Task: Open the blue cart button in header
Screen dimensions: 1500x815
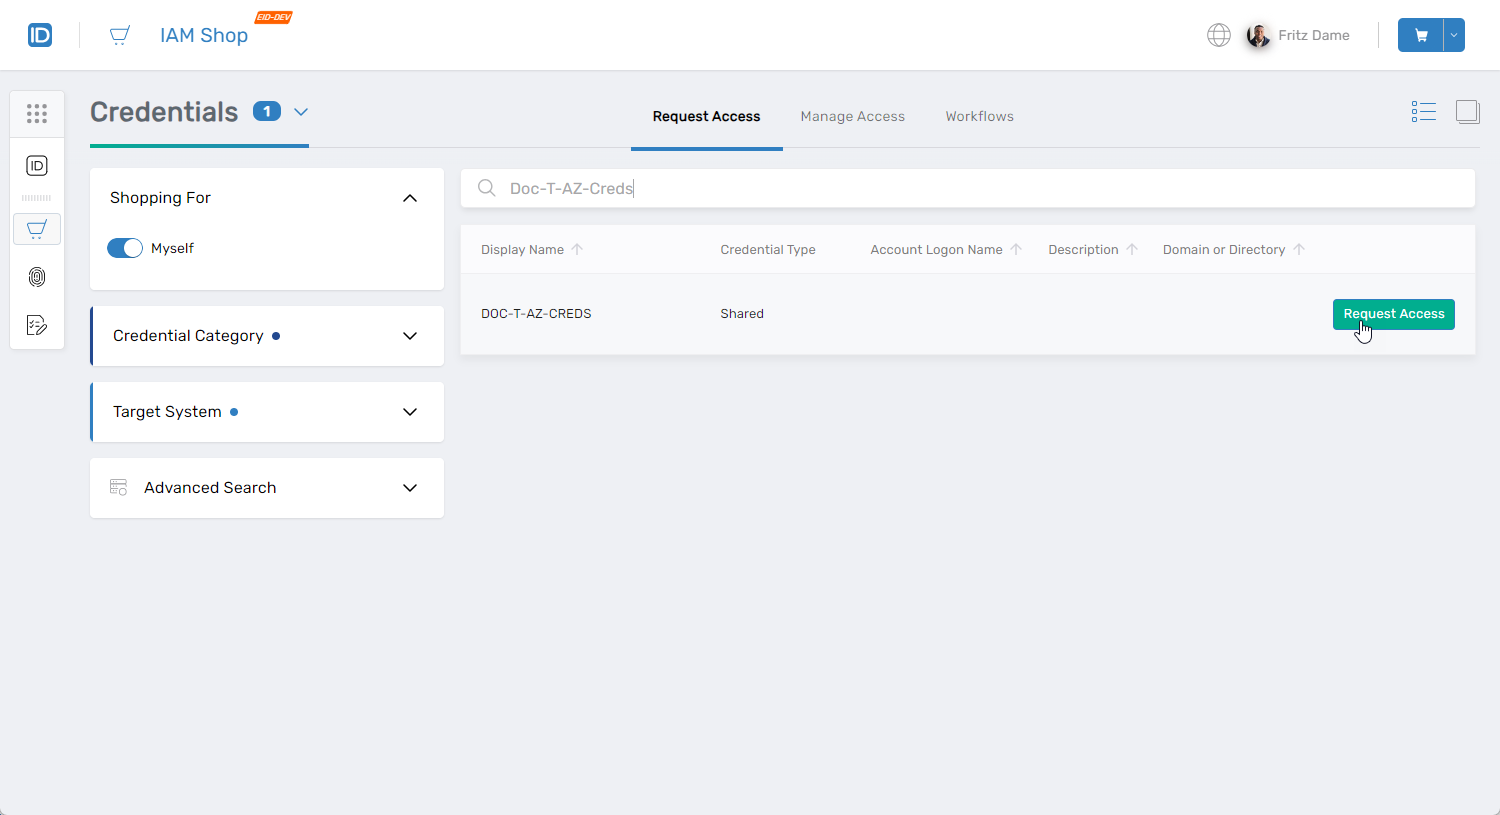Action: [x=1420, y=35]
